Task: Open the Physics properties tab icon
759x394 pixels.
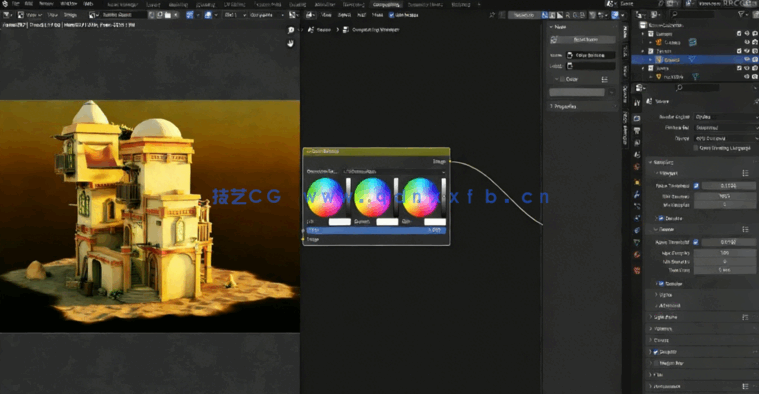Action: 637,218
